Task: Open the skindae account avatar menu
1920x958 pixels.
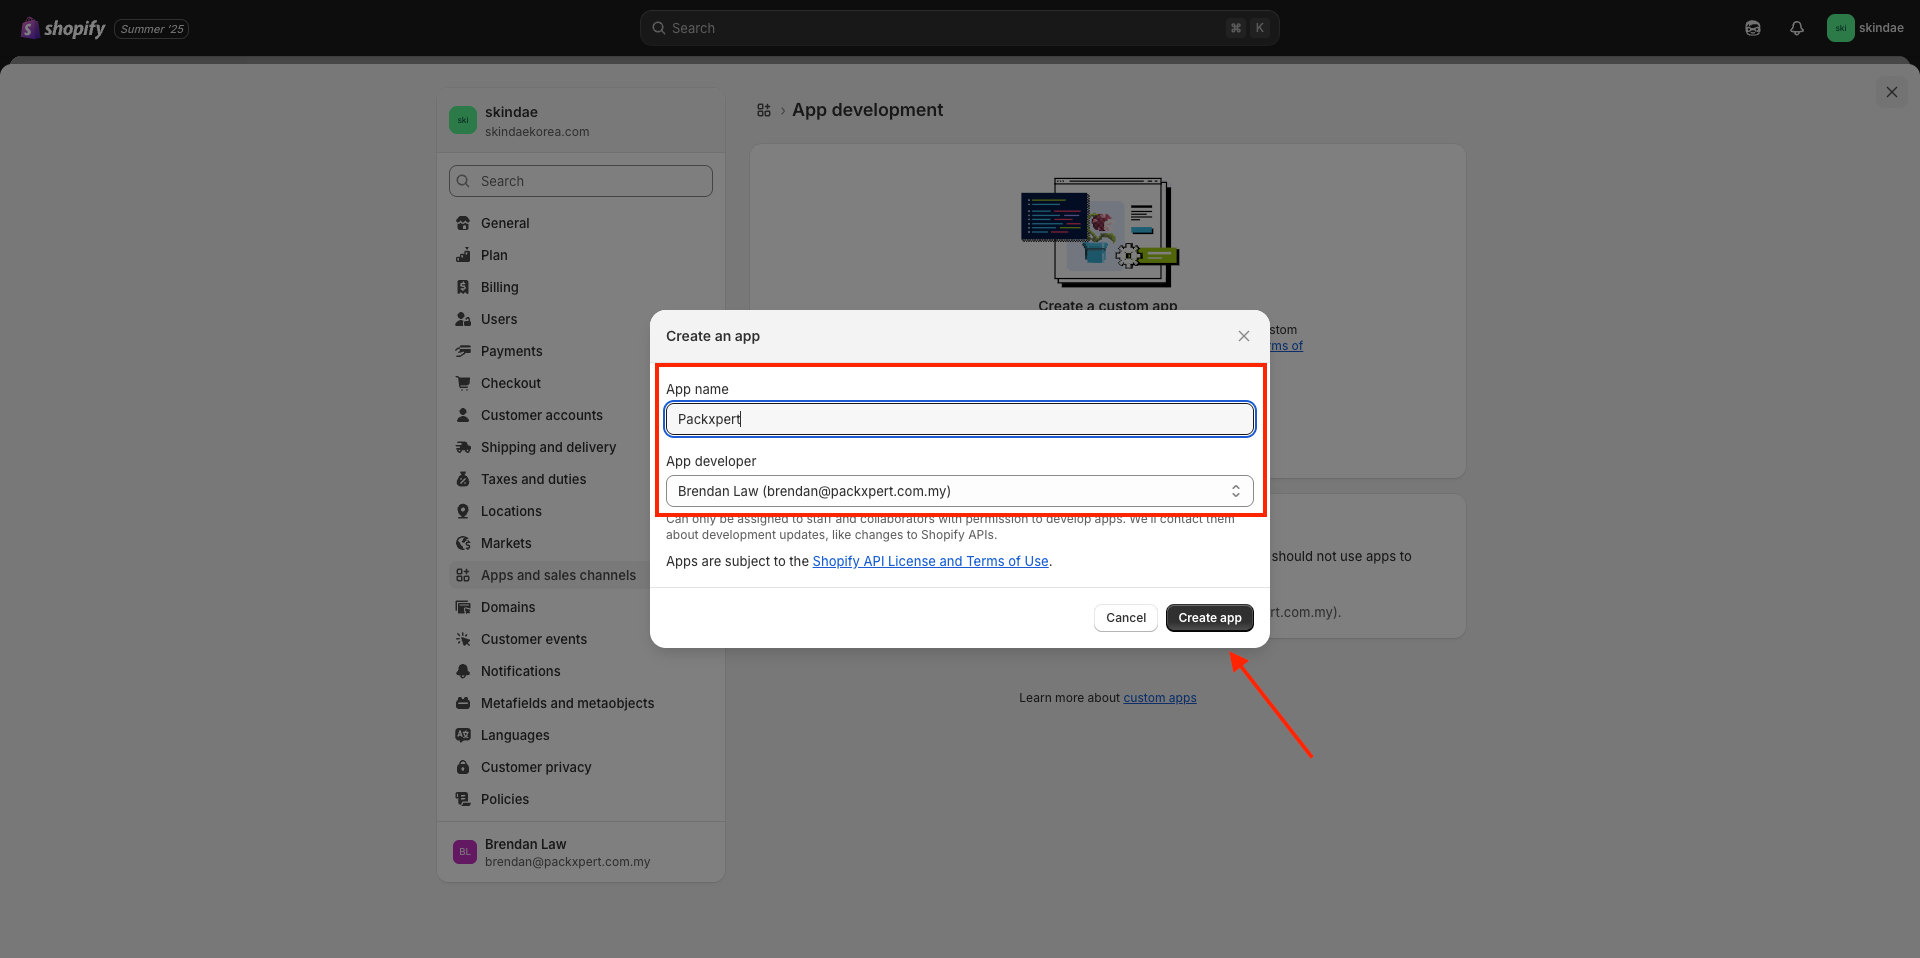Action: coord(1866,28)
